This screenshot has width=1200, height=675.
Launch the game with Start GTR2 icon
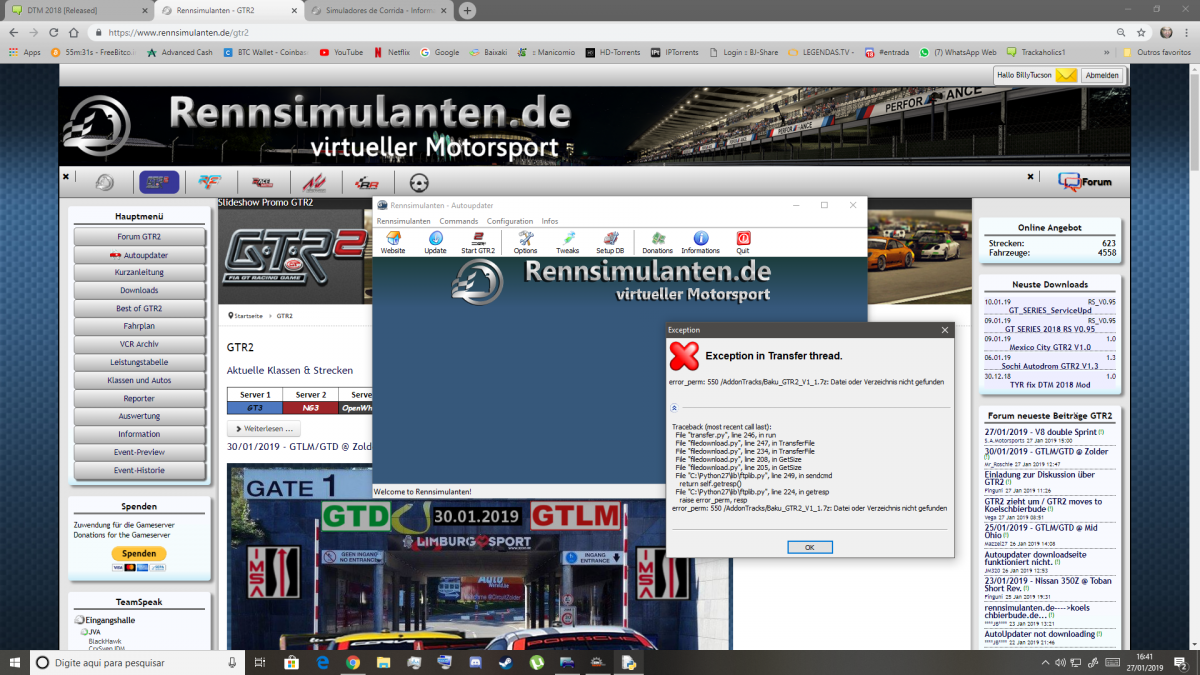pyautogui.click(x=477, y=242)
